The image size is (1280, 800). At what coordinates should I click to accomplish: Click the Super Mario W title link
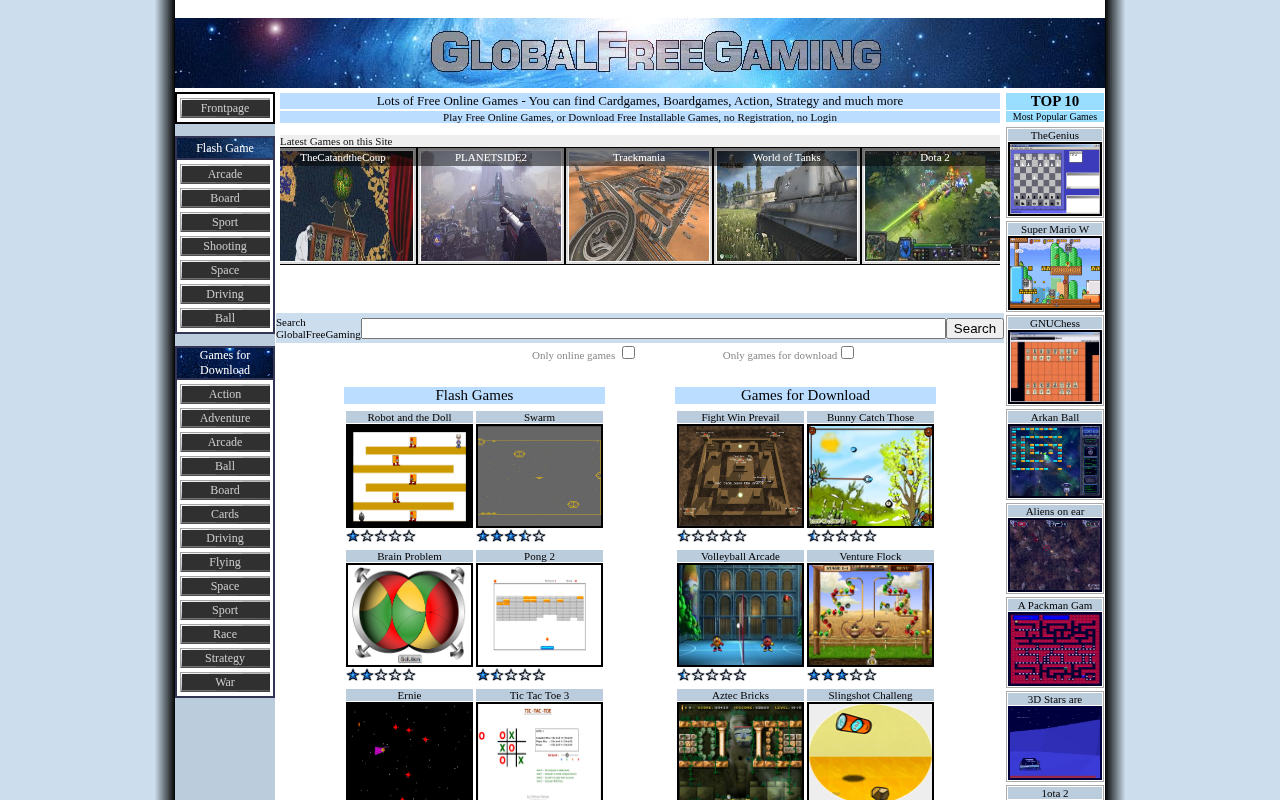1055,229
